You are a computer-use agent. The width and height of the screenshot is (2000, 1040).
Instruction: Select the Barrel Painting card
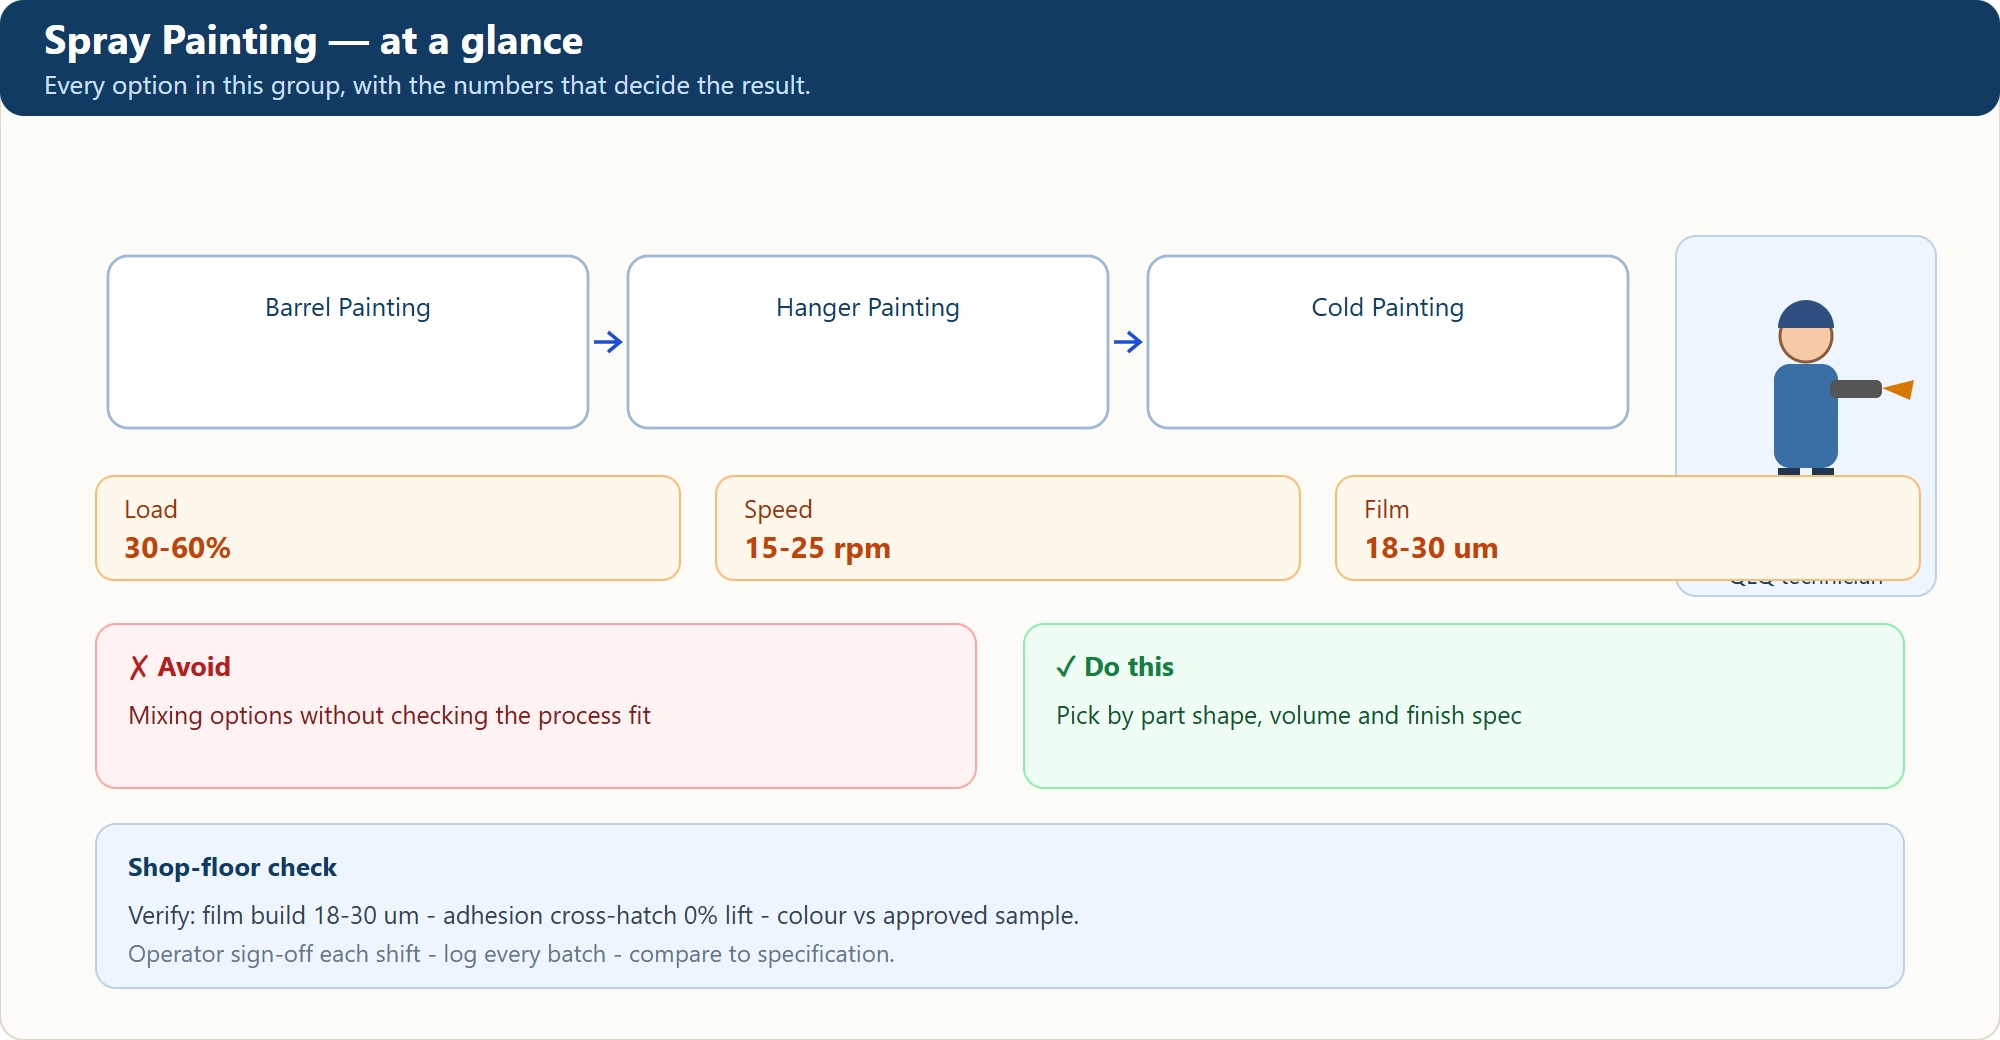tap(348, 342)
